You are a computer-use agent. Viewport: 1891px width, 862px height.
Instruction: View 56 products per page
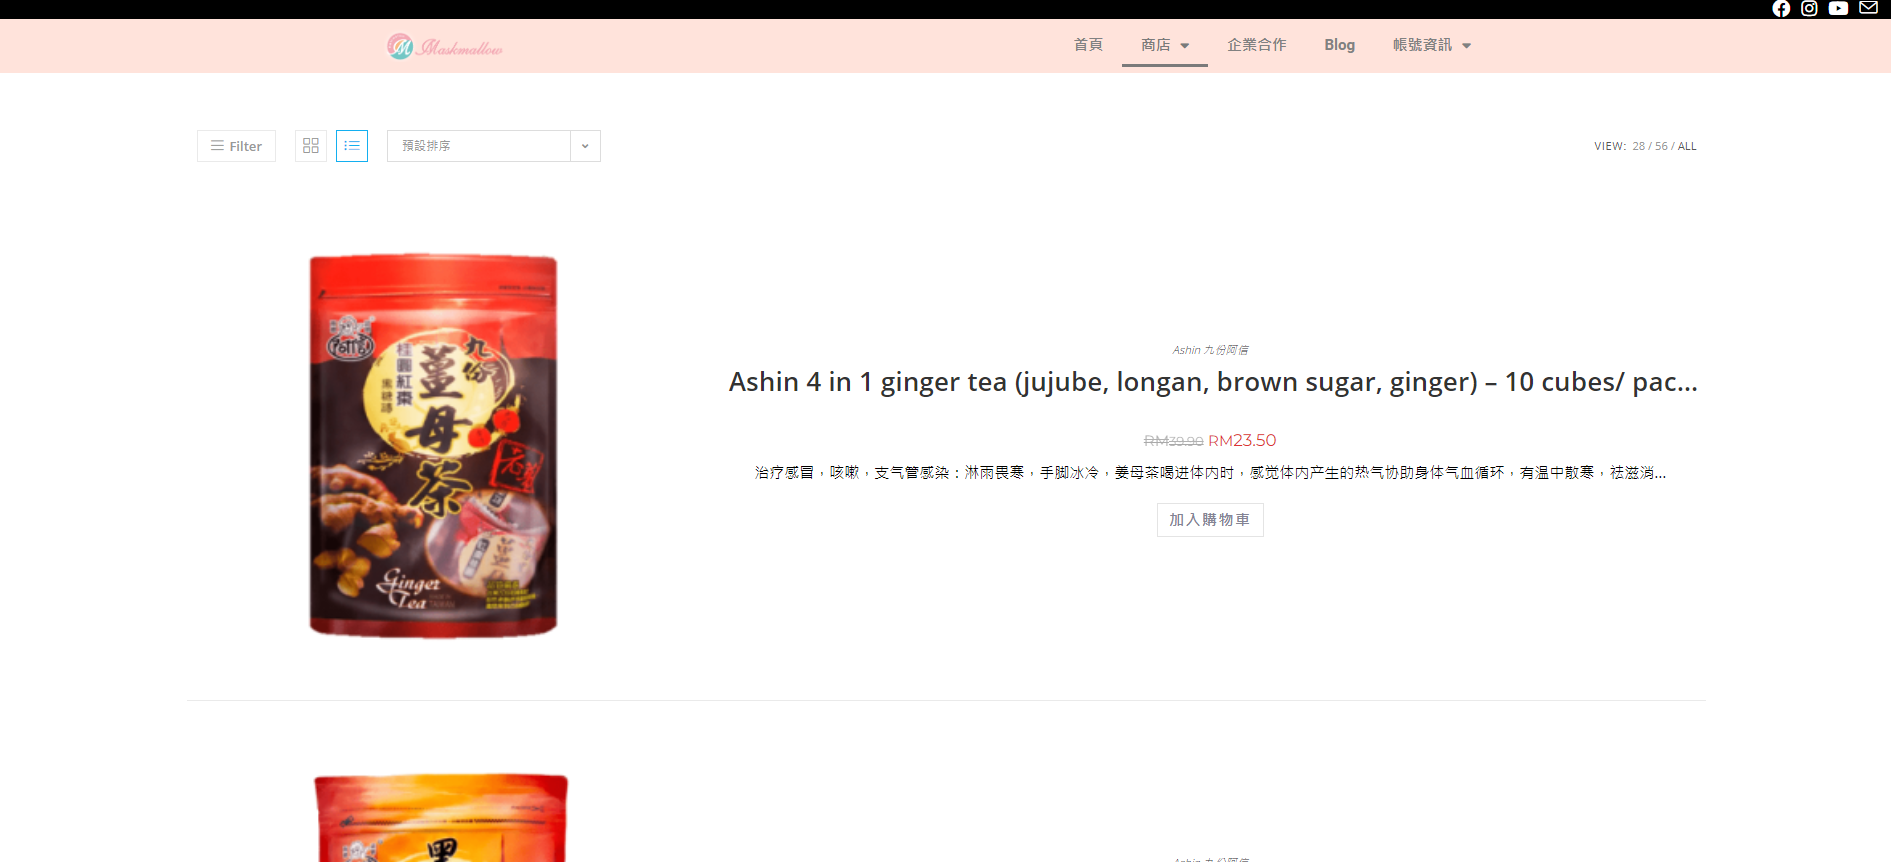pyautogui.click(x=1661, y=146)
